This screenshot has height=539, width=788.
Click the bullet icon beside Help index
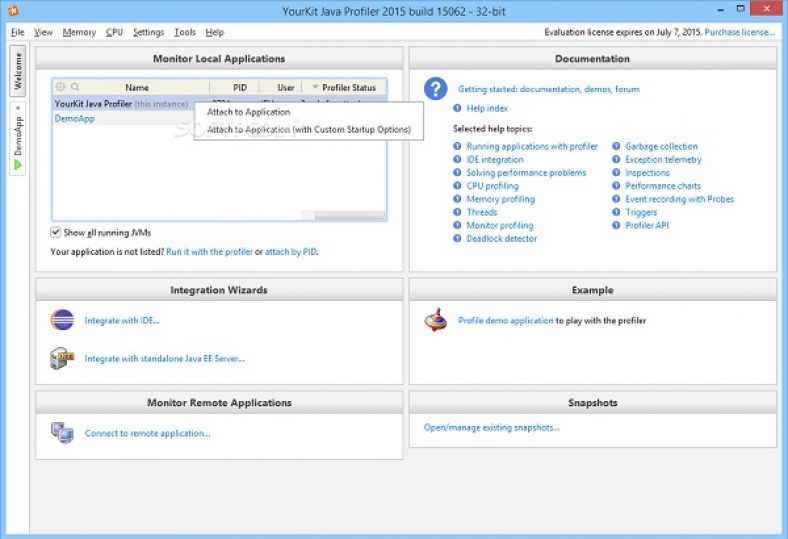tap(457, 108)
